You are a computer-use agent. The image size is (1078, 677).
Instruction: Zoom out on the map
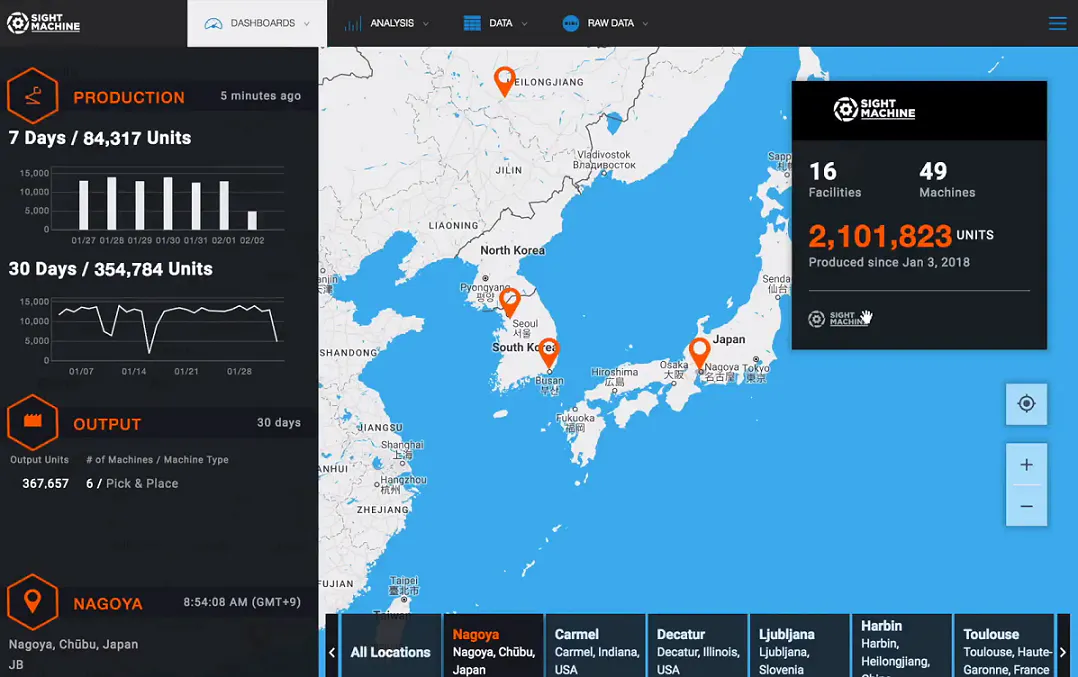tap(1026, 506)
